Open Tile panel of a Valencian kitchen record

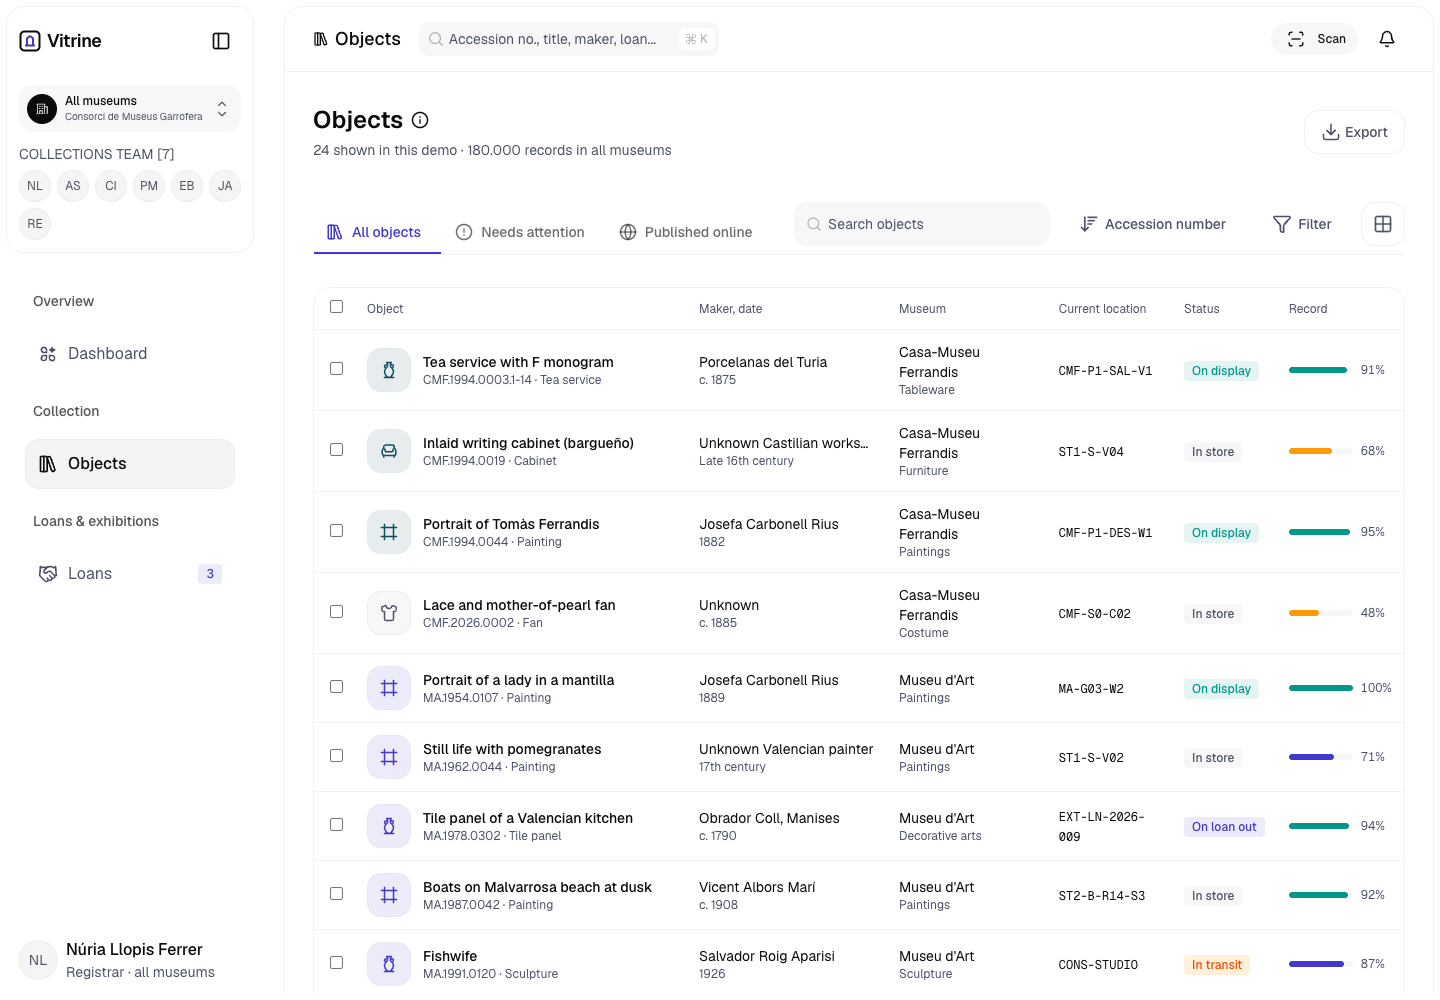(x=528, y=818)
